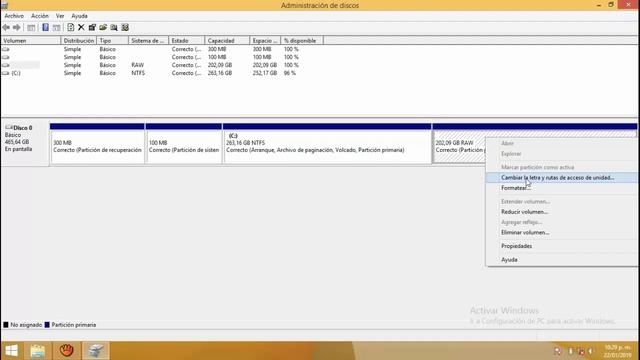Click the RAW file system cell in list
This screenshot has height=360, width=640.
pos(138,65)
